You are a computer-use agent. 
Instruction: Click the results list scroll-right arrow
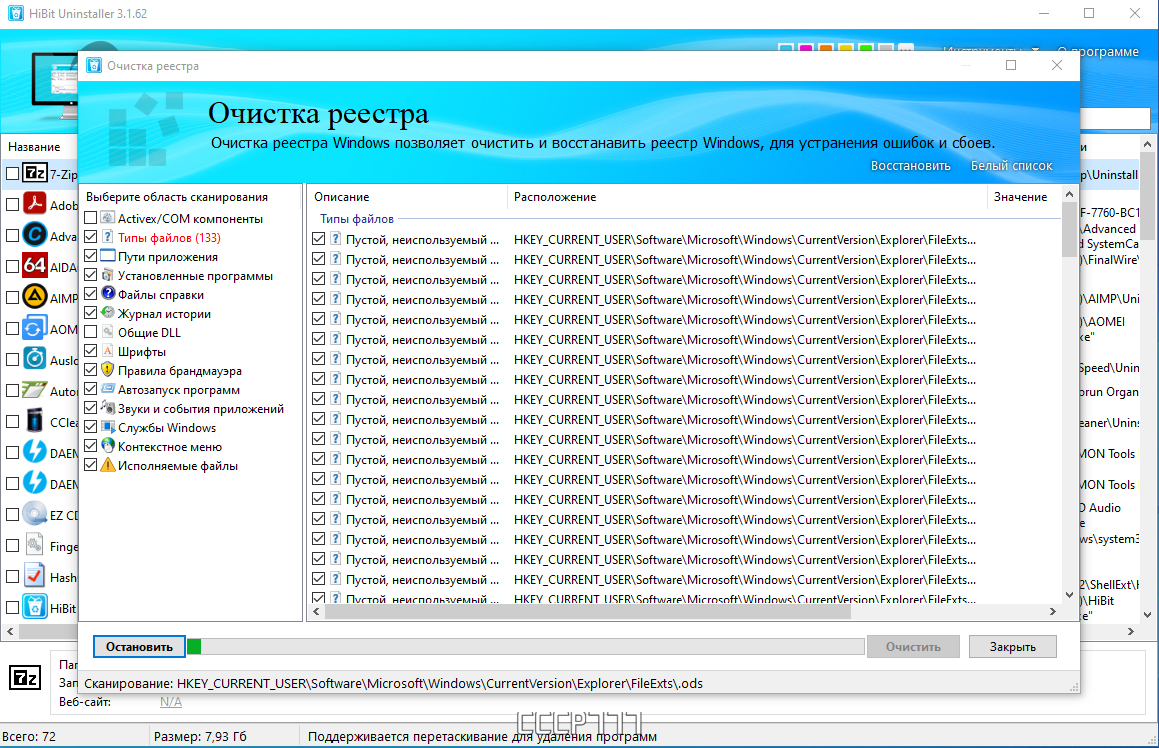1053,611
